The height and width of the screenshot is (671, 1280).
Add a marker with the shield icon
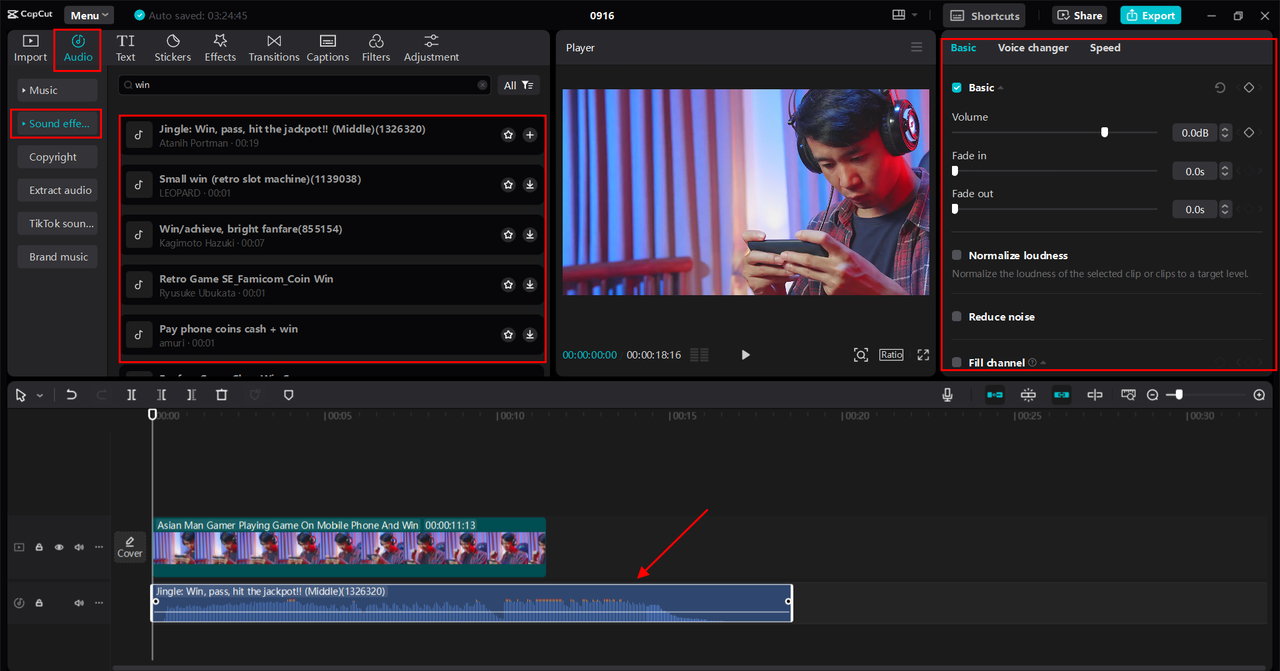pos(288,395)
